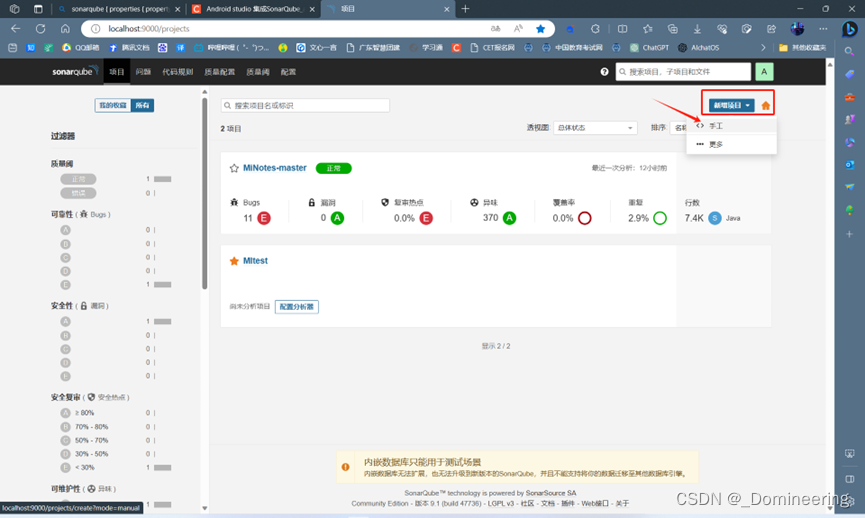Expand the new project dropdown button
The height and width of the screenshot is (518, 865).
[x=731, y=105]
